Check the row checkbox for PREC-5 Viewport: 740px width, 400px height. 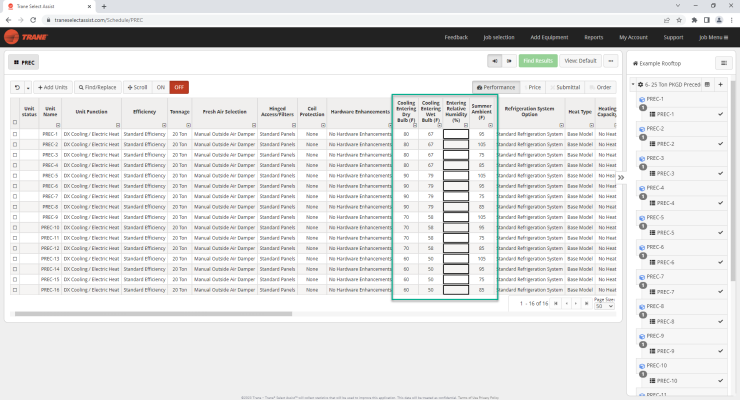coord(15,175)
